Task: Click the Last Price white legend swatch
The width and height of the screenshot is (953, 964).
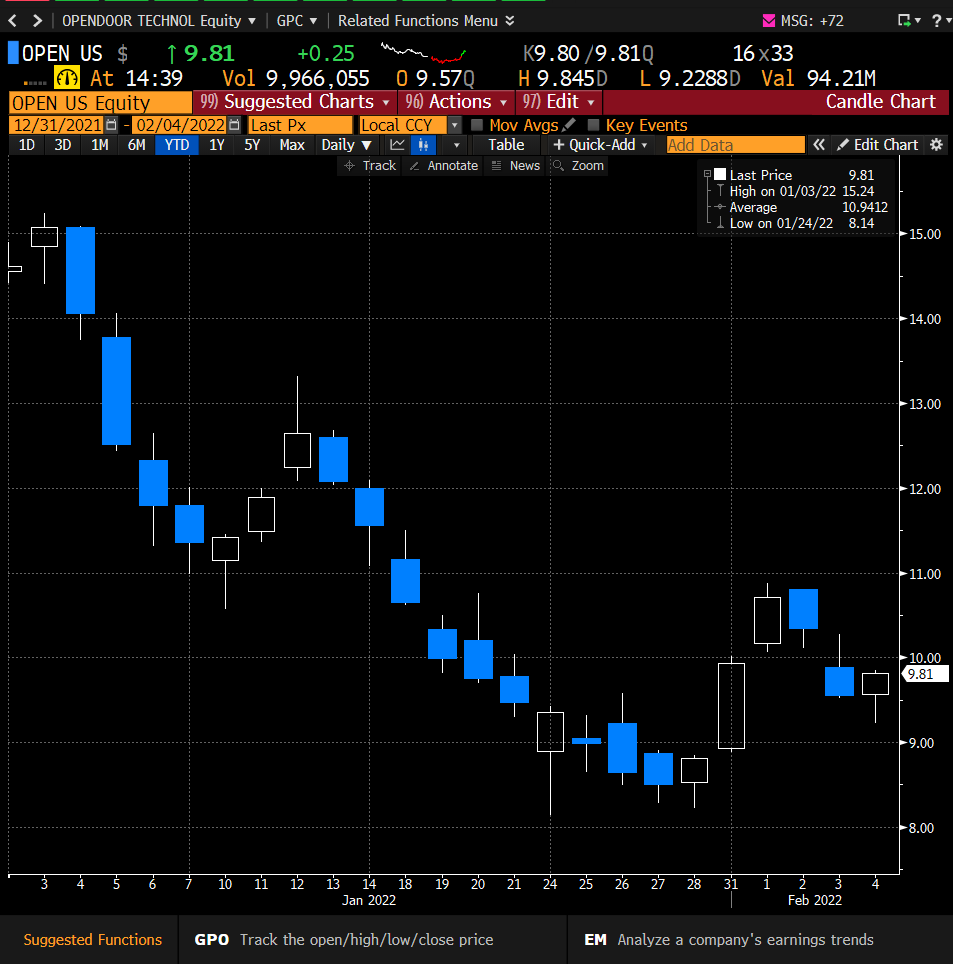Action: [x=720, y=175]
